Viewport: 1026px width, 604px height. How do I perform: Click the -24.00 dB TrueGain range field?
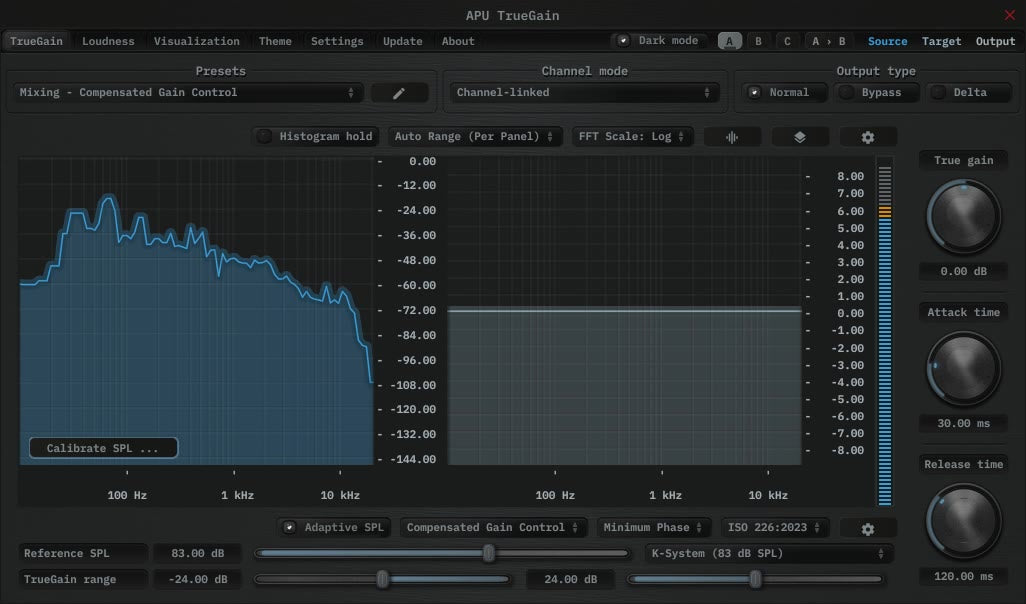[198, 579]
